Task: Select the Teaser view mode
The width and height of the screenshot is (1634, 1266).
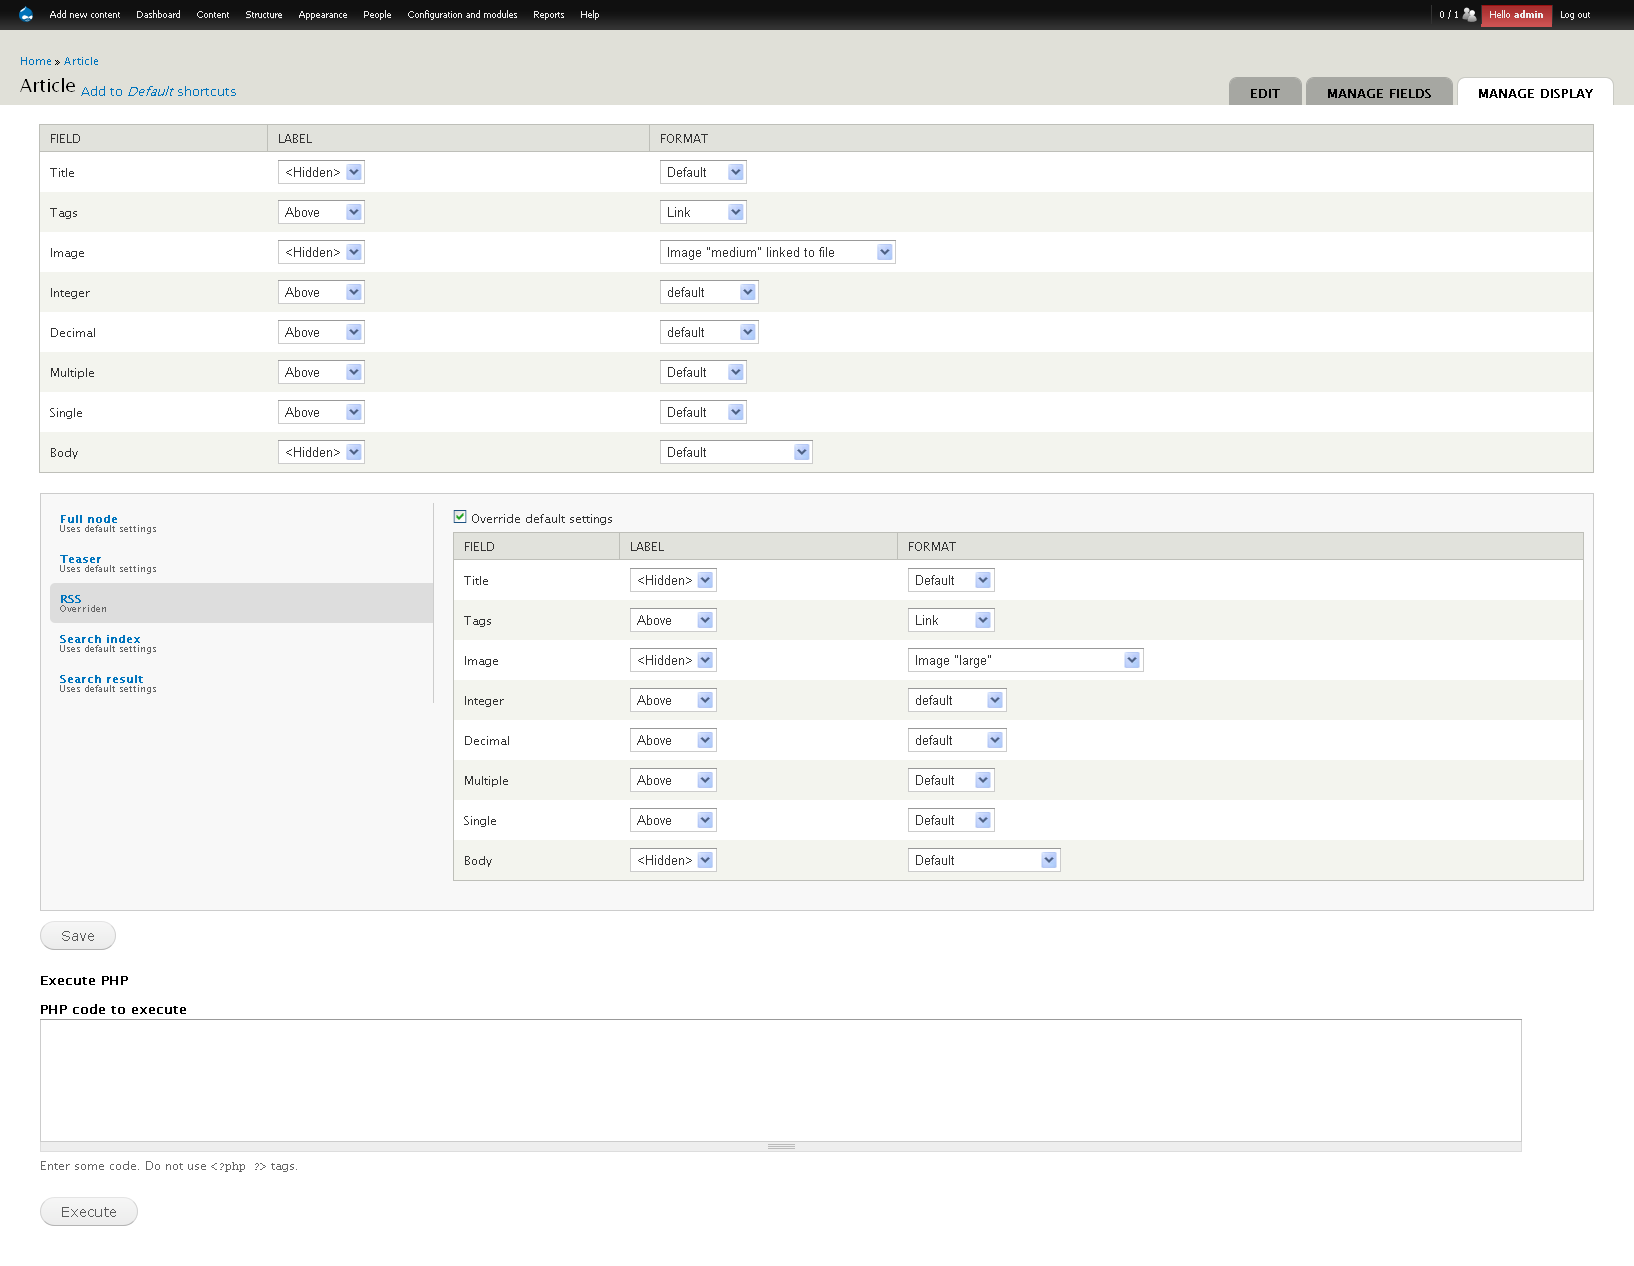Action: point(80,559)
